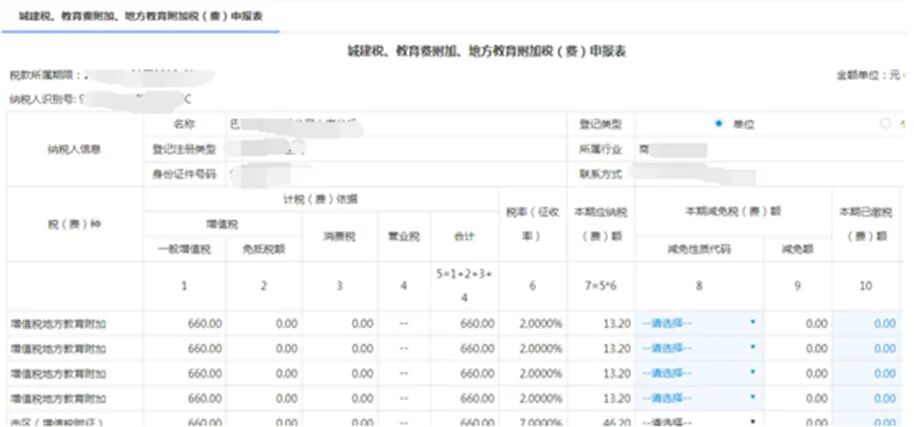Click the 一般增值税 column header
914x427 pixels.
[x=184, y=249]
